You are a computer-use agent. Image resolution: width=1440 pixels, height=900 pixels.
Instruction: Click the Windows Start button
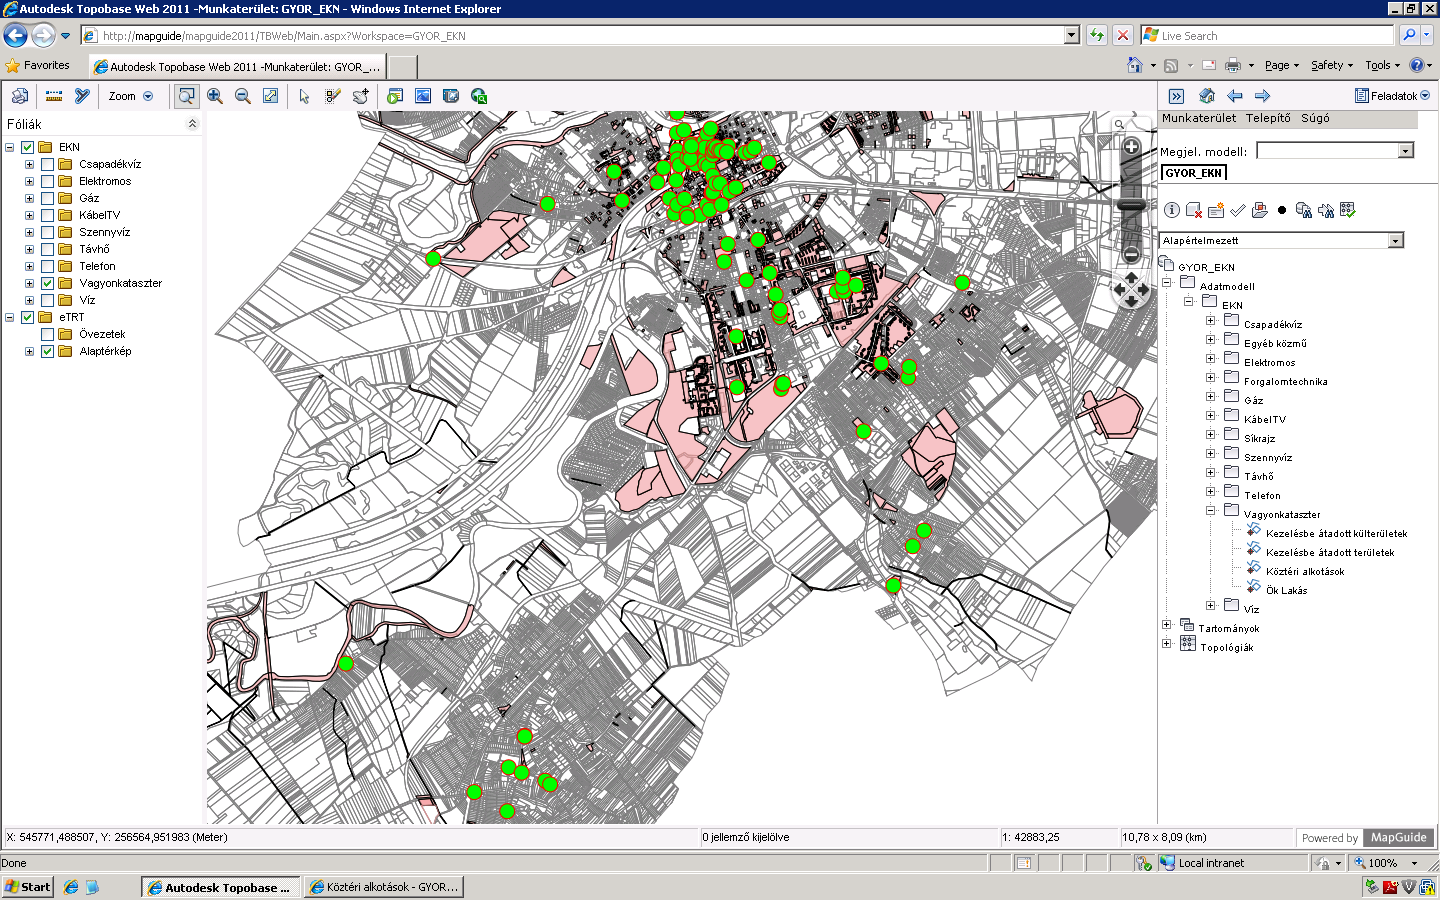[28, 887]
